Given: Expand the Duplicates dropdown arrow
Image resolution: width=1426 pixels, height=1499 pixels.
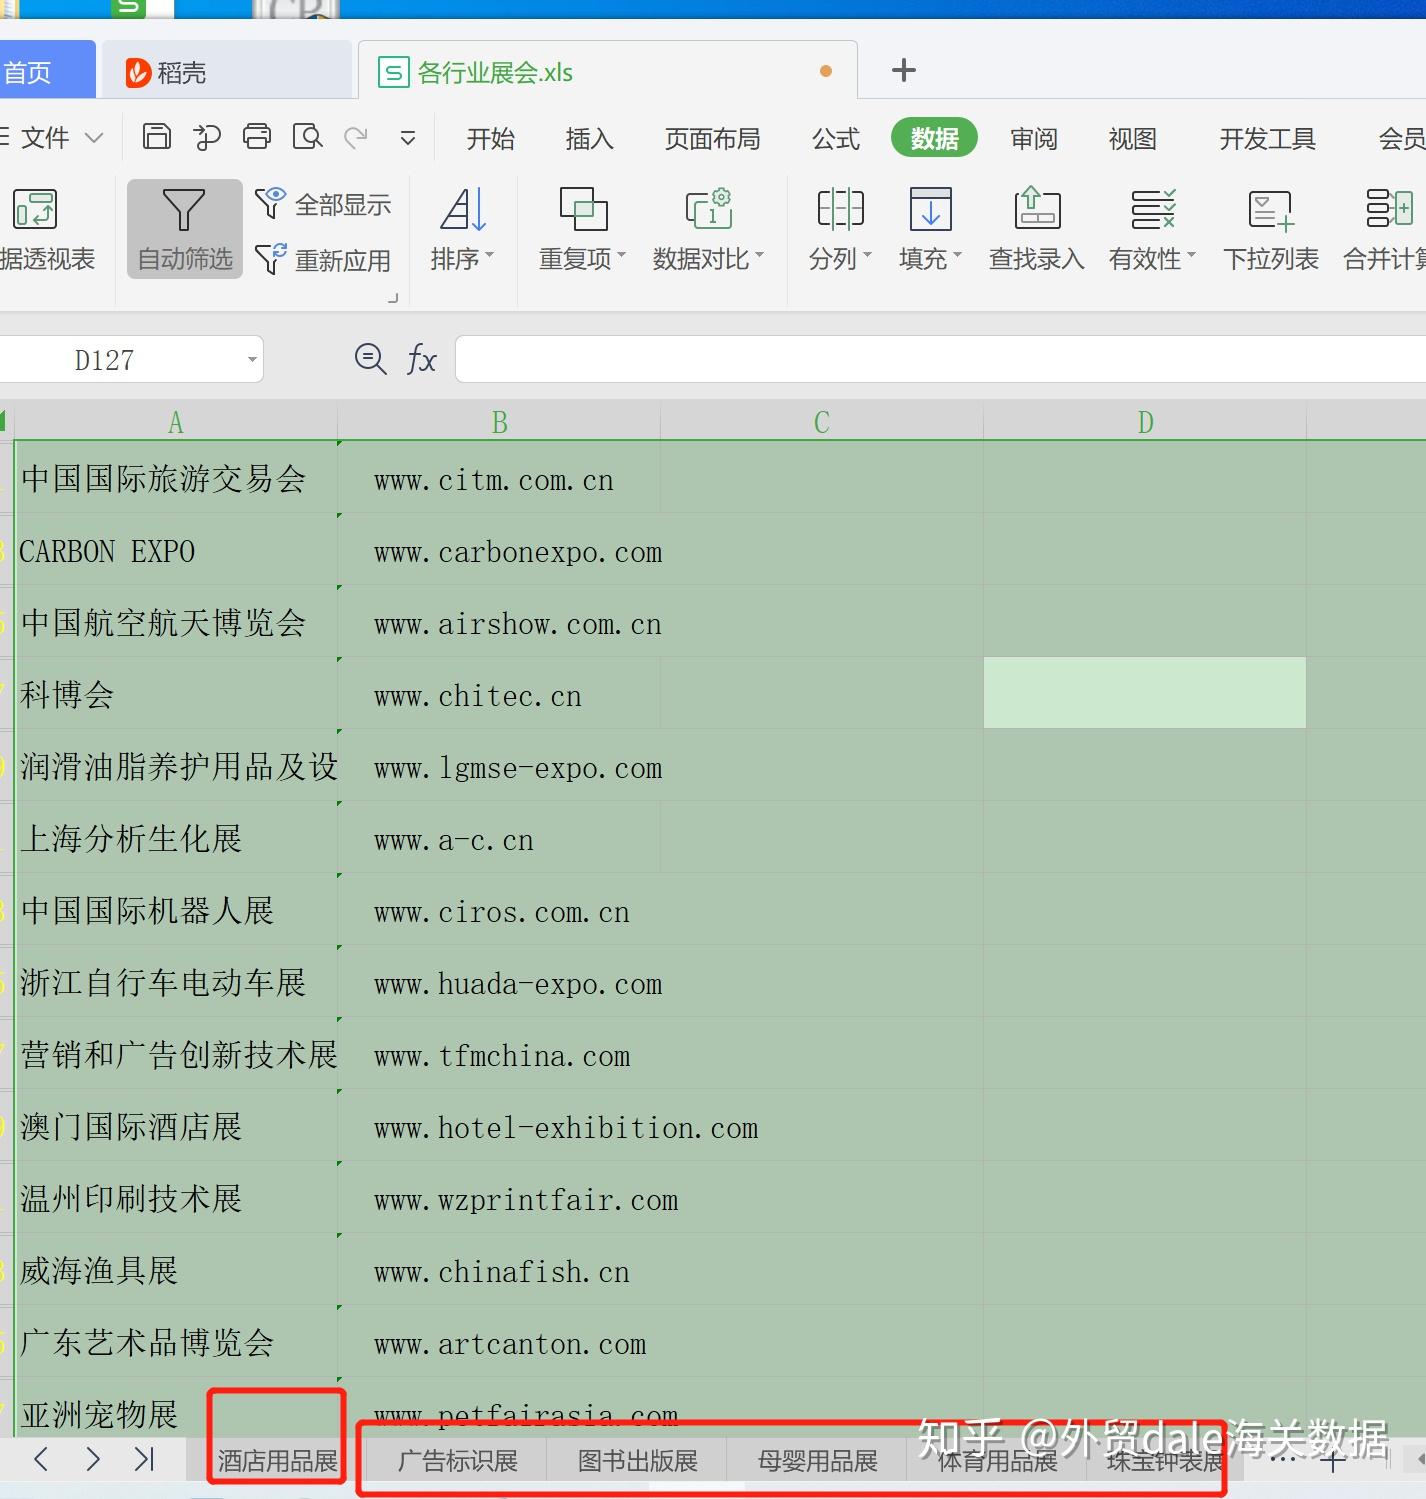Looking at the screenshot, I should coord(621,258).
